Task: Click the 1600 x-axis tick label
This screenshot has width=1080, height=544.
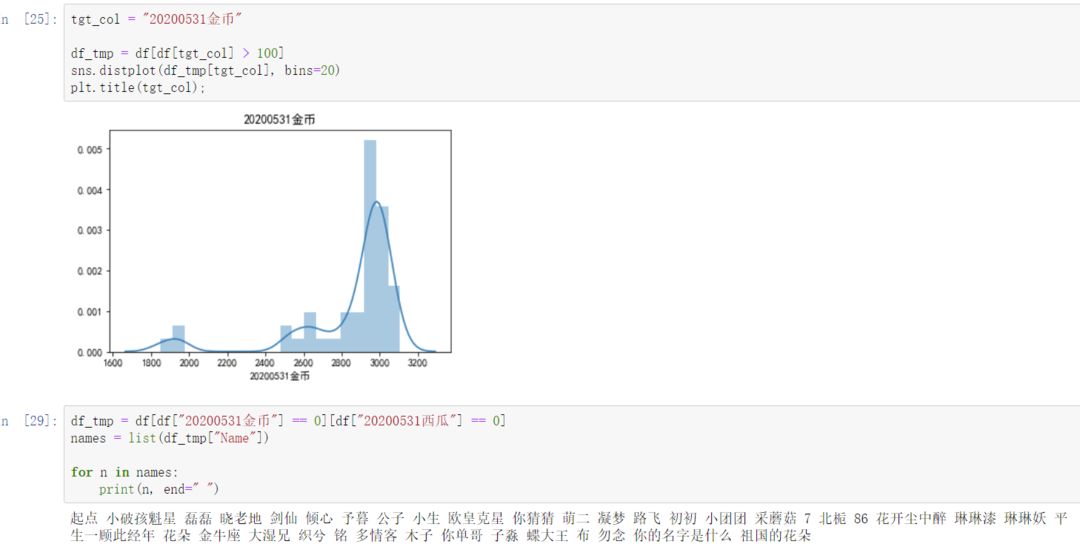Action: click(x=114, y=363)
